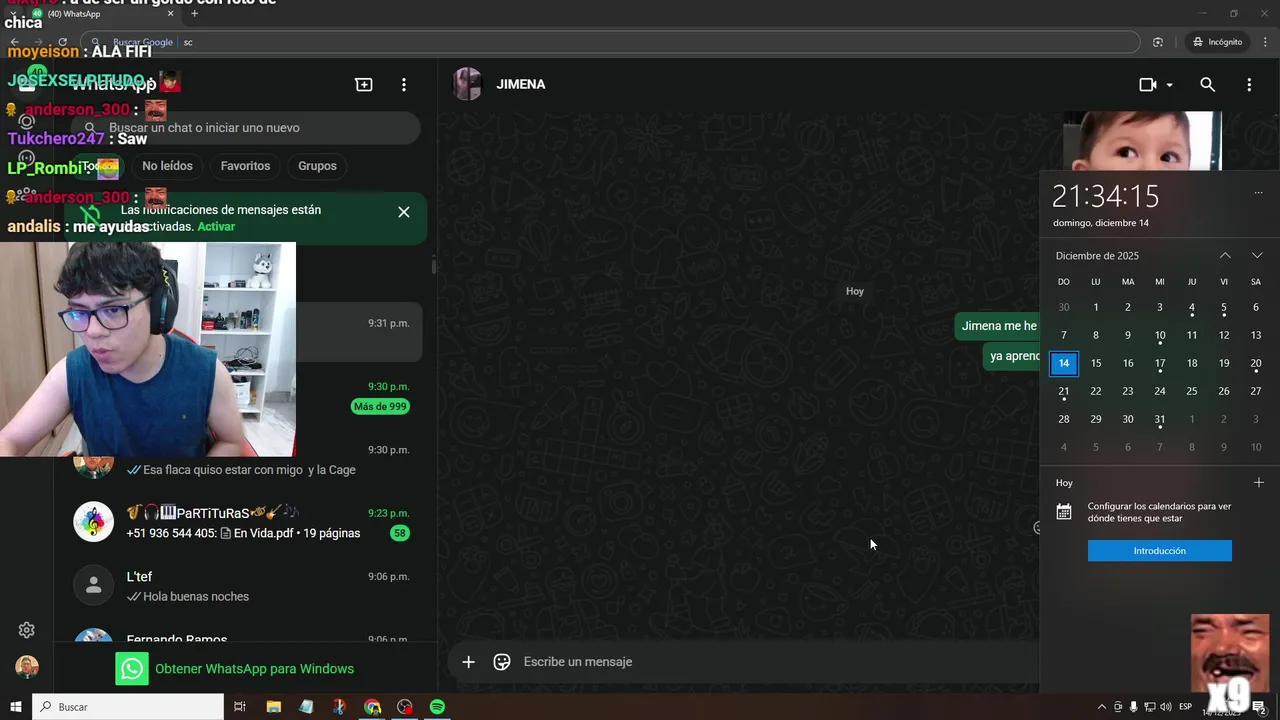This screenshot has height=720, width=1280.
Task: Select today 14 in the calendar
Action: [x=1064, y=364]
